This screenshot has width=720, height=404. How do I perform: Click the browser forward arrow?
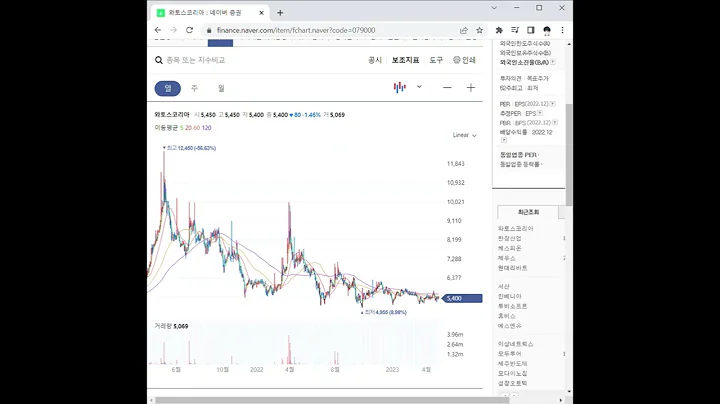[x=174, y=30]
